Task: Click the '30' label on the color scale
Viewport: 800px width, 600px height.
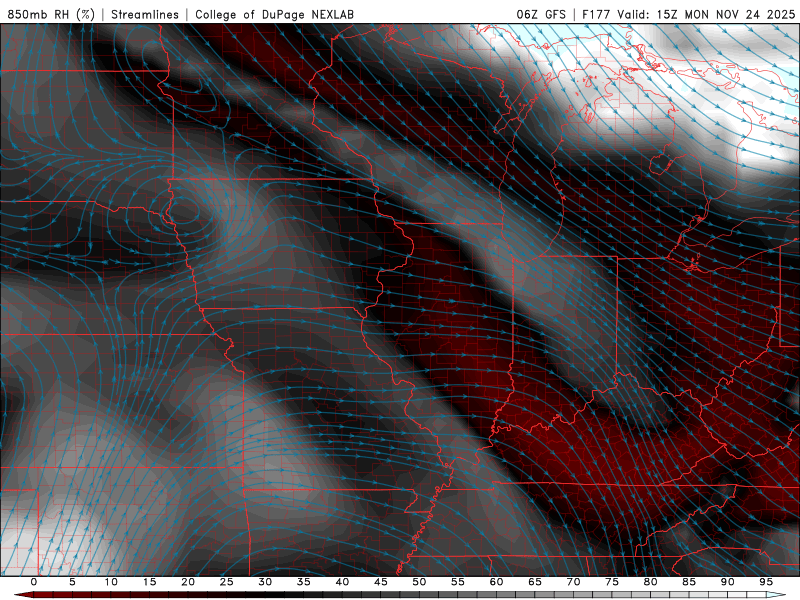Action: (x=265, y=582)
